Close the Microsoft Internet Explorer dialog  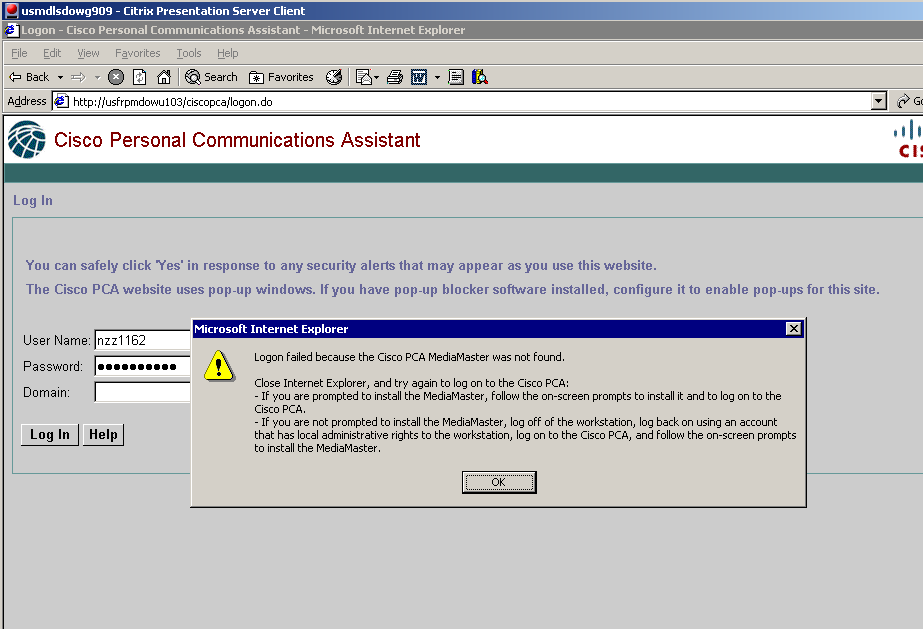793,329
